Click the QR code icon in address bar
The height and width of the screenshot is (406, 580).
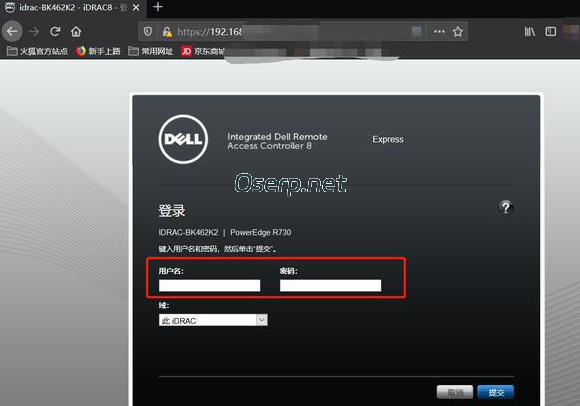tap(417, 31)
